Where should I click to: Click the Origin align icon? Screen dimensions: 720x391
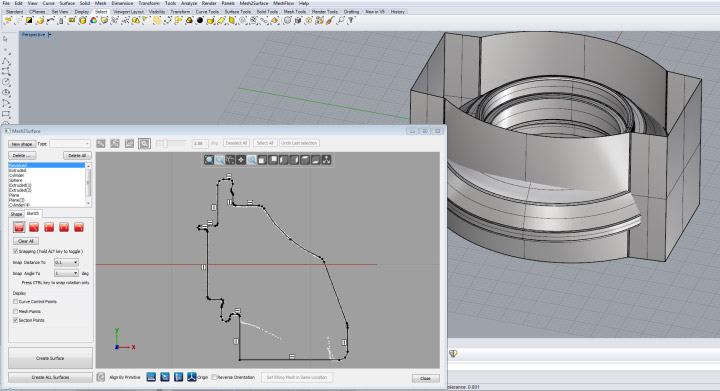point(191,377)
